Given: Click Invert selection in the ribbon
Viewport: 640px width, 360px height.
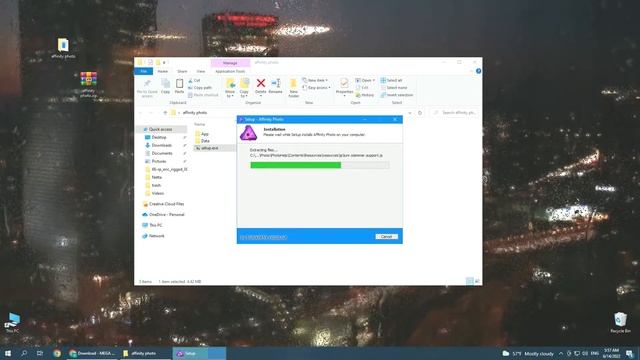Looking at the screenshot, I should [x=397, y=95].
